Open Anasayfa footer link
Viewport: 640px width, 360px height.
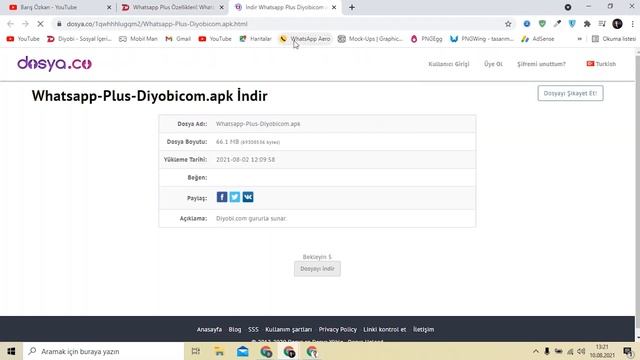(209, 329)
